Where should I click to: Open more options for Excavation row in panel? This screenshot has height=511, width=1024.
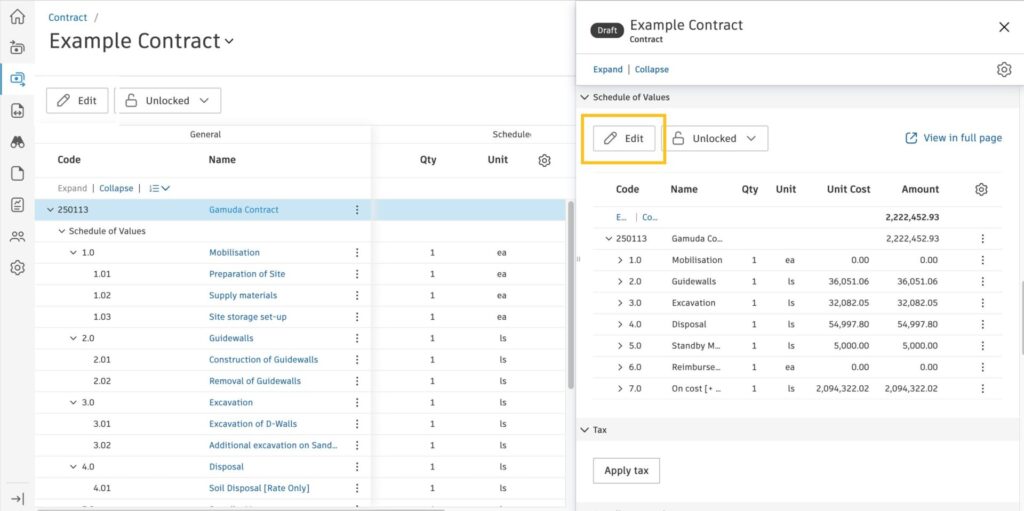(x=982, y=303)
